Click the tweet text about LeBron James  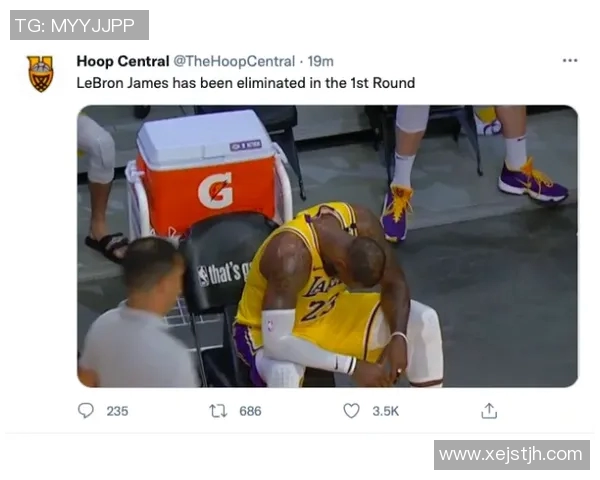(x=246, y=83)
